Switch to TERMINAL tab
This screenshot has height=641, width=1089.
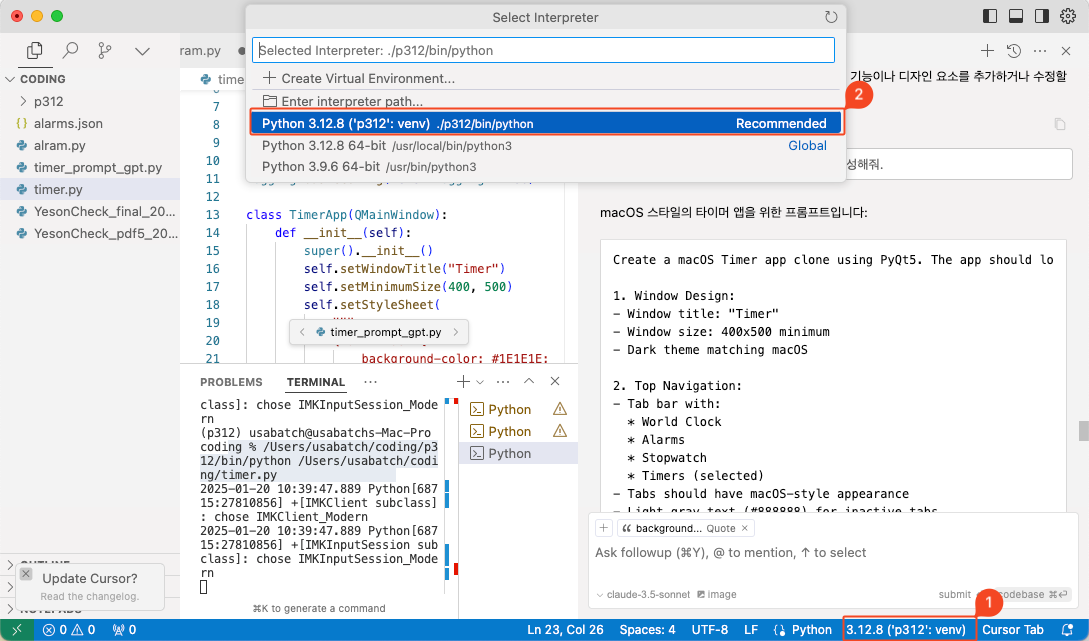[316, 382]
